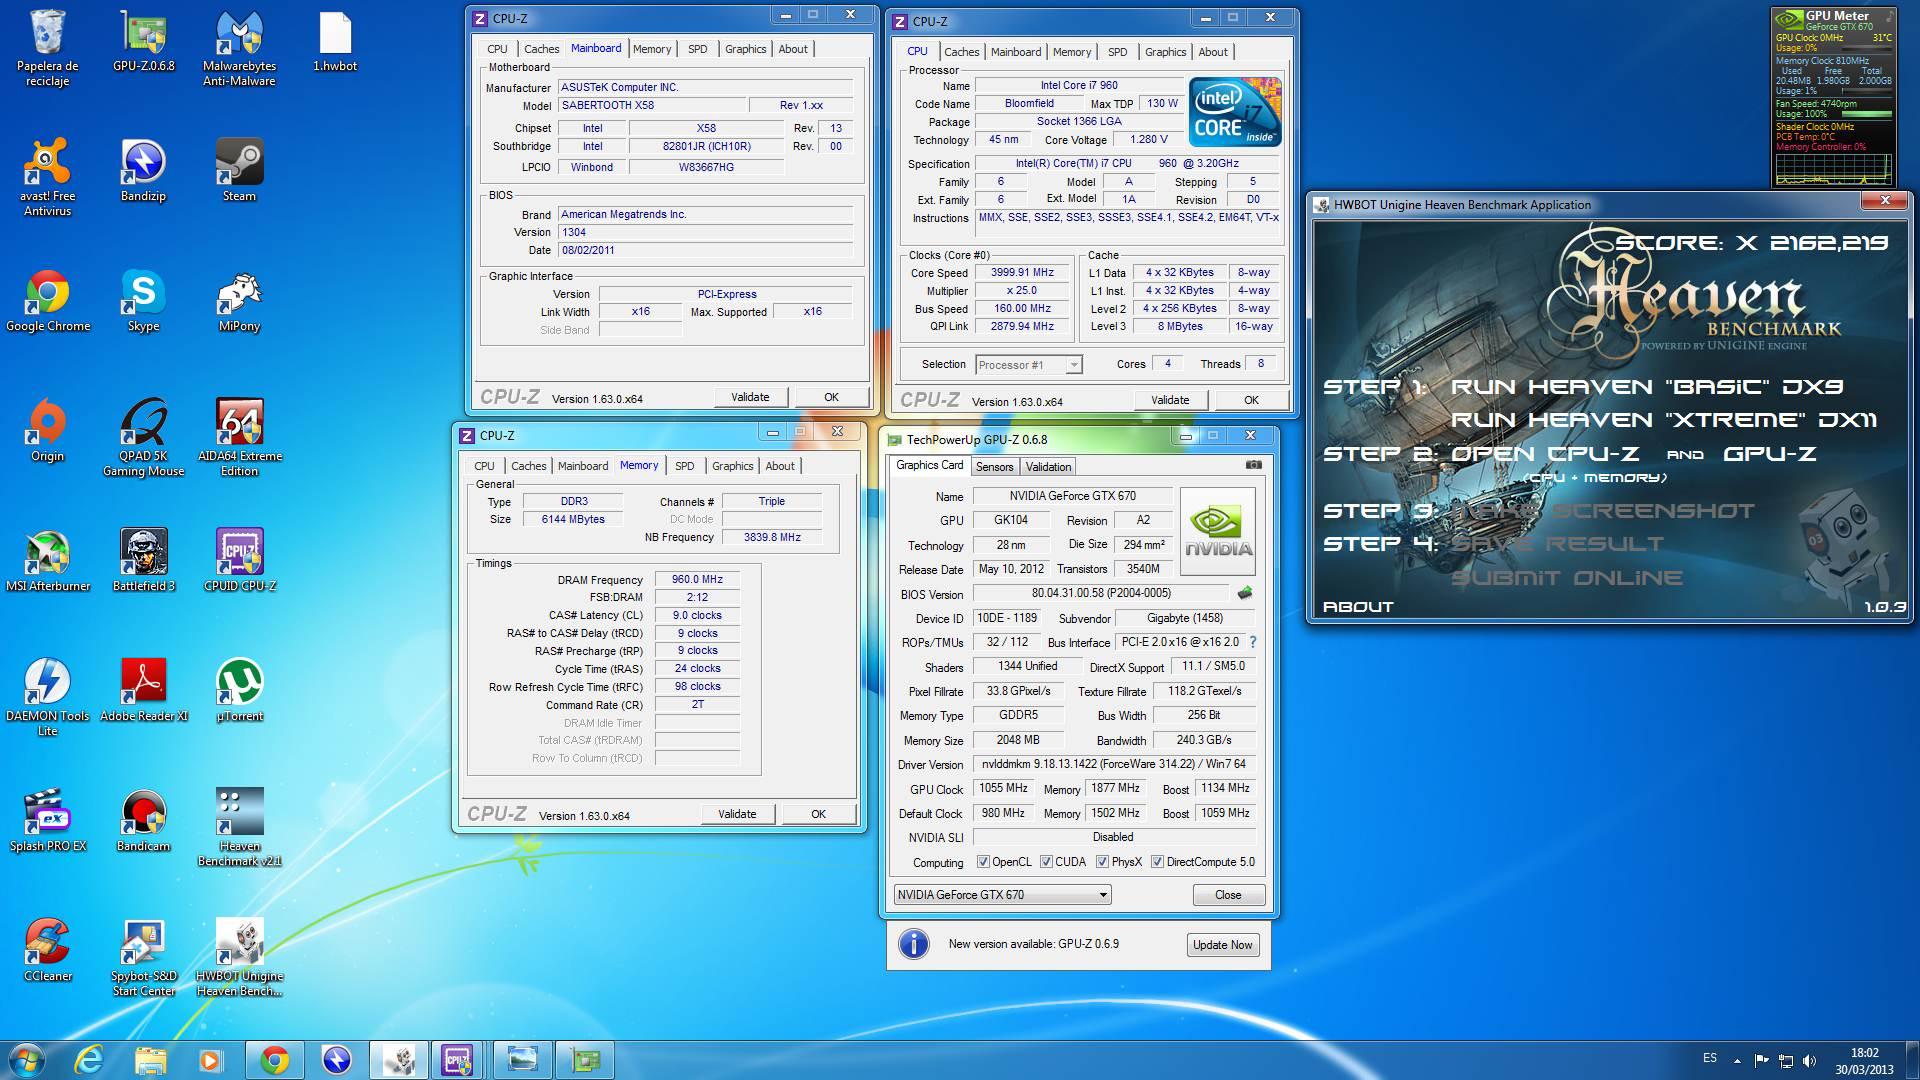This screenshot has width=1920, height=1080.
Task: Click the NVIDIA logo in GPU-Z
Action: pyautogui.click(x=1218, y=531)
